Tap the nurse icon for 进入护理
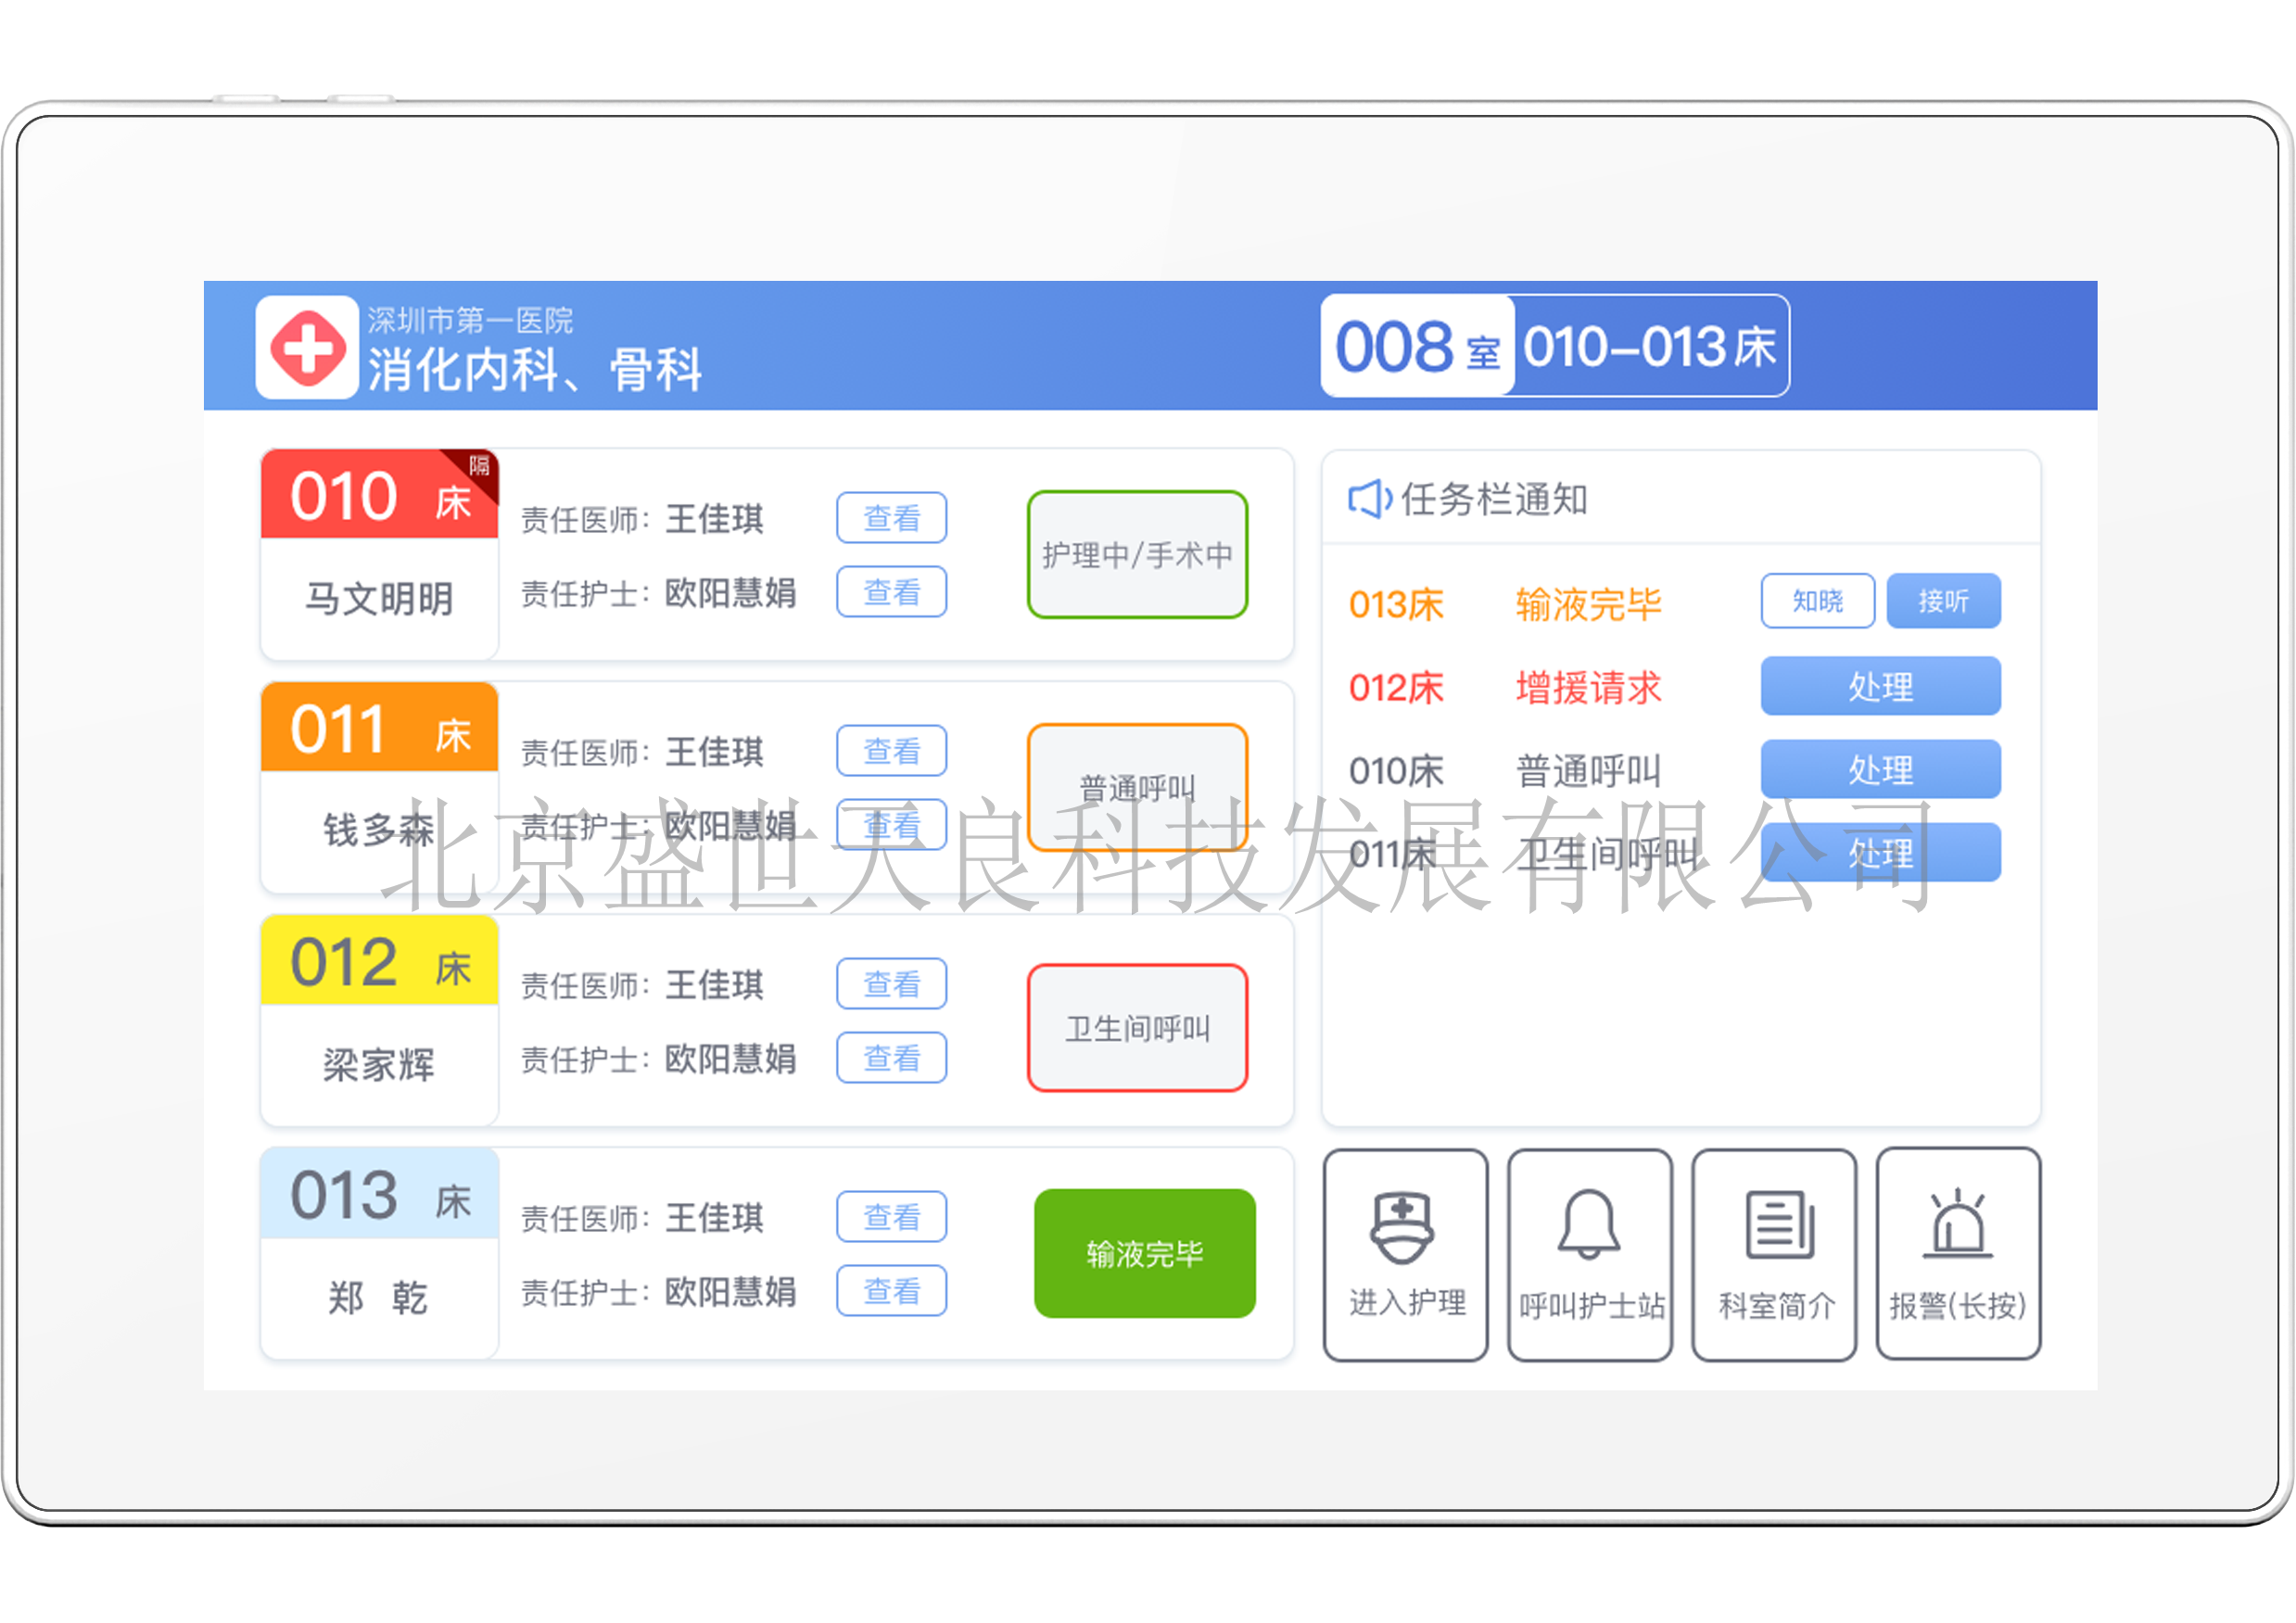Viewport: 2296px width, 1623px height. tap(1402, 1226)
